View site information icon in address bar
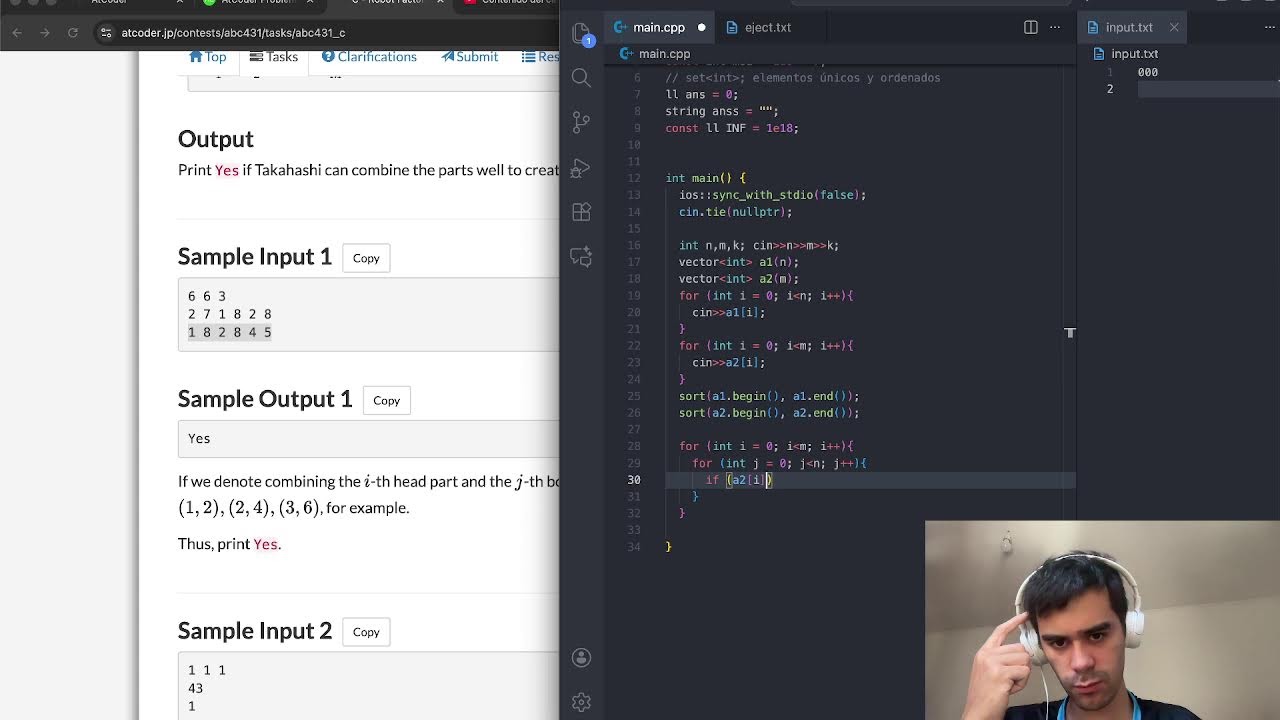This screenshot has height=720, width=1280. pos(106,33)
